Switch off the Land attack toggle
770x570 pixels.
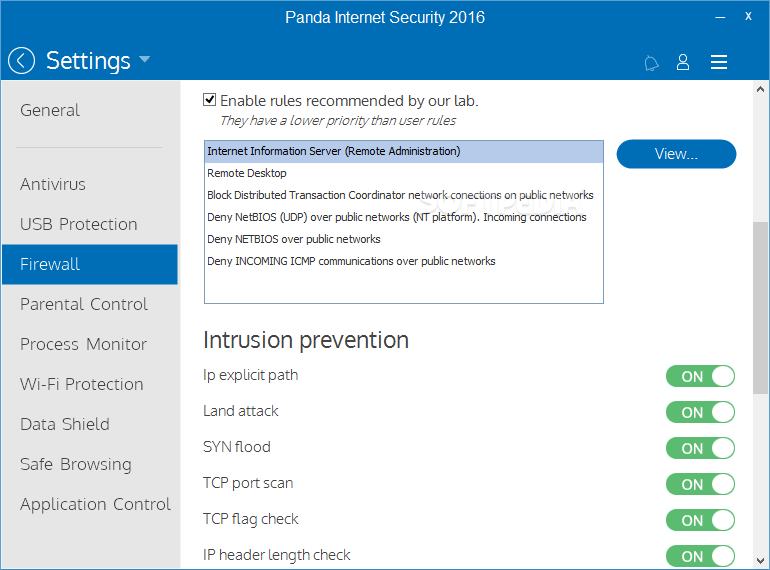pos(700,412)
